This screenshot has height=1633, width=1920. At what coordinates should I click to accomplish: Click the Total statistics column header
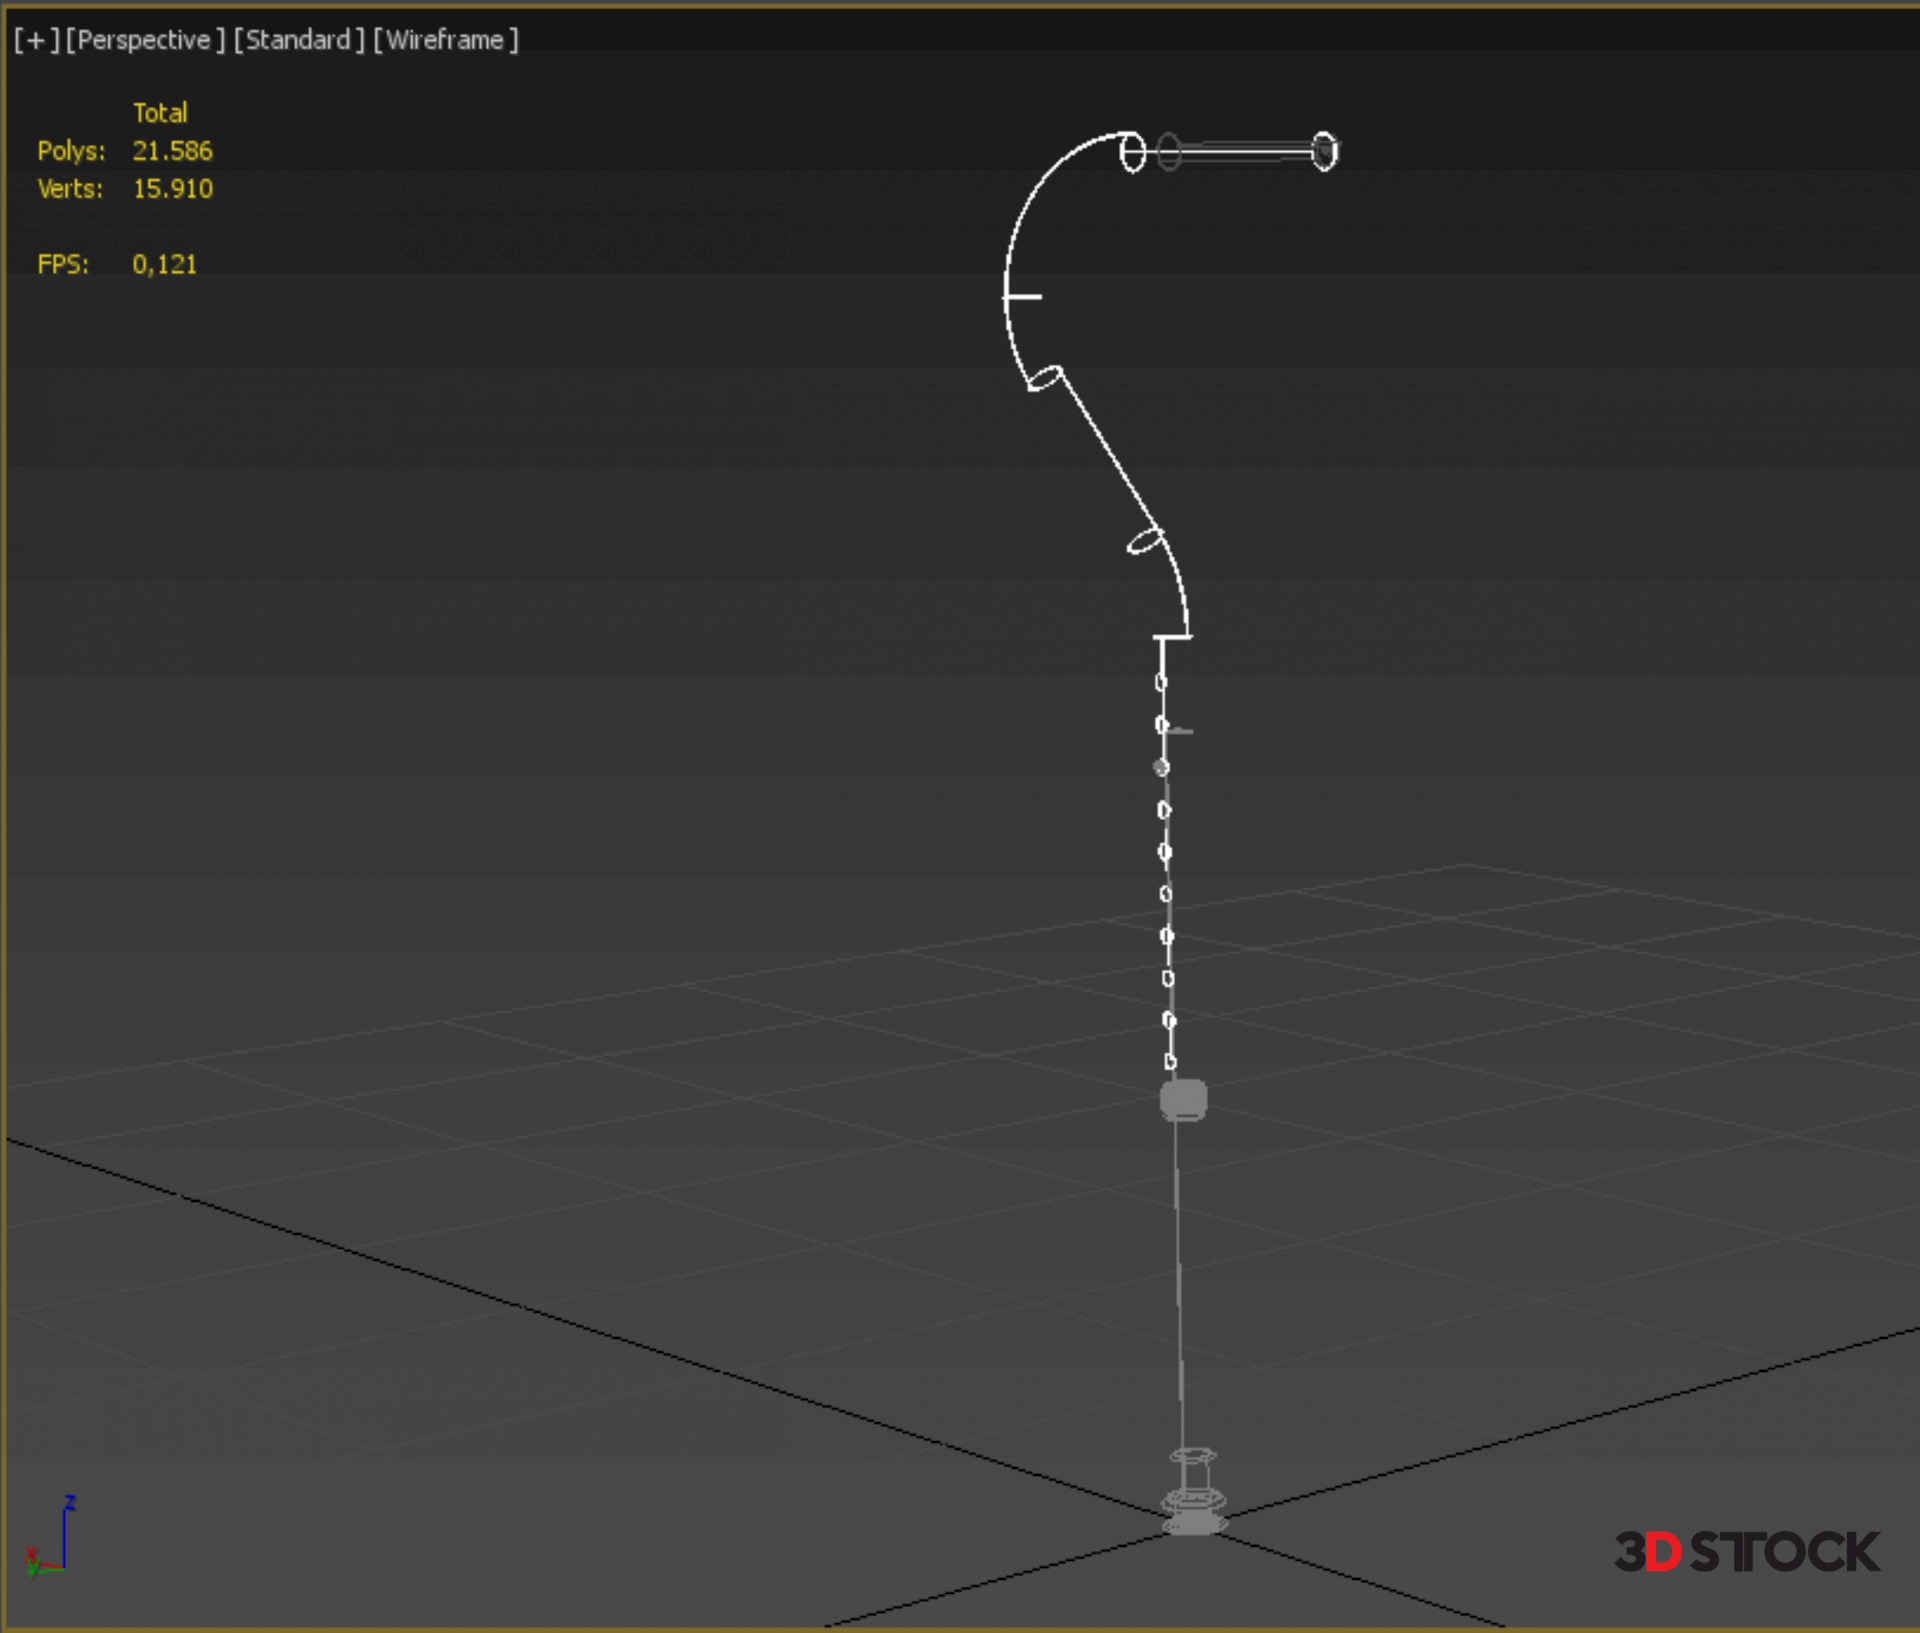(x=160, y=113)
